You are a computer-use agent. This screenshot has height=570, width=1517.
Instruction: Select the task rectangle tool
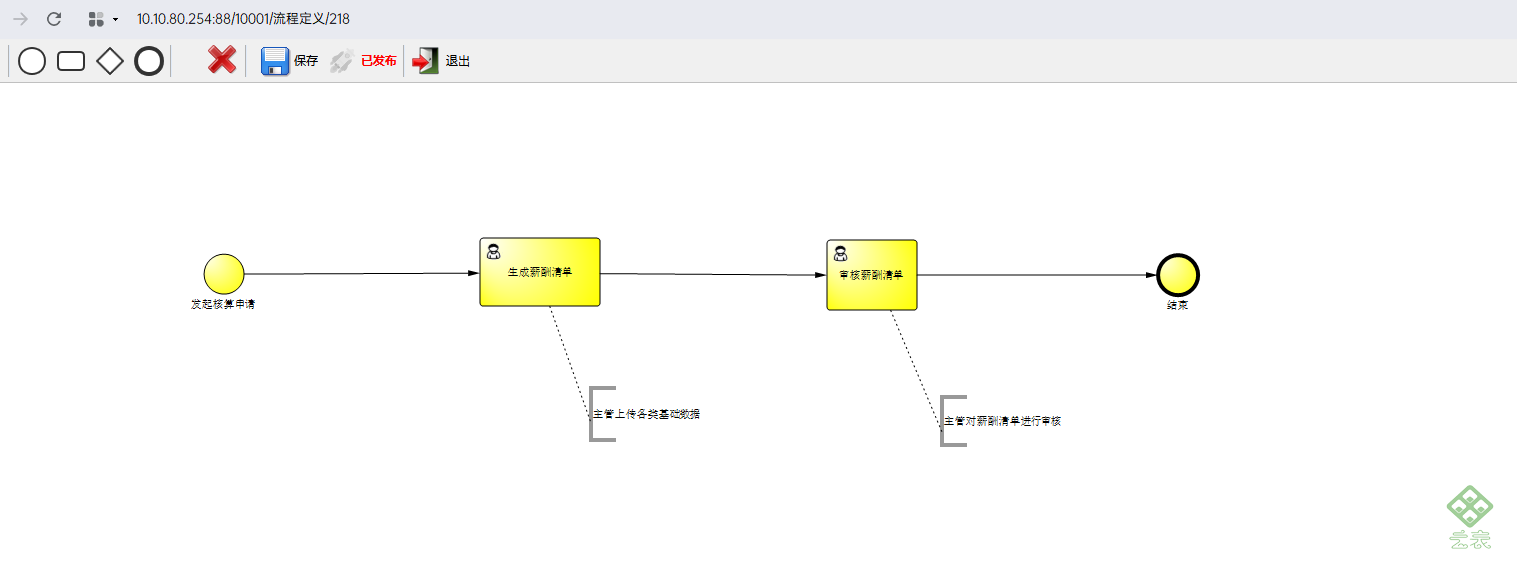[71, 61]
